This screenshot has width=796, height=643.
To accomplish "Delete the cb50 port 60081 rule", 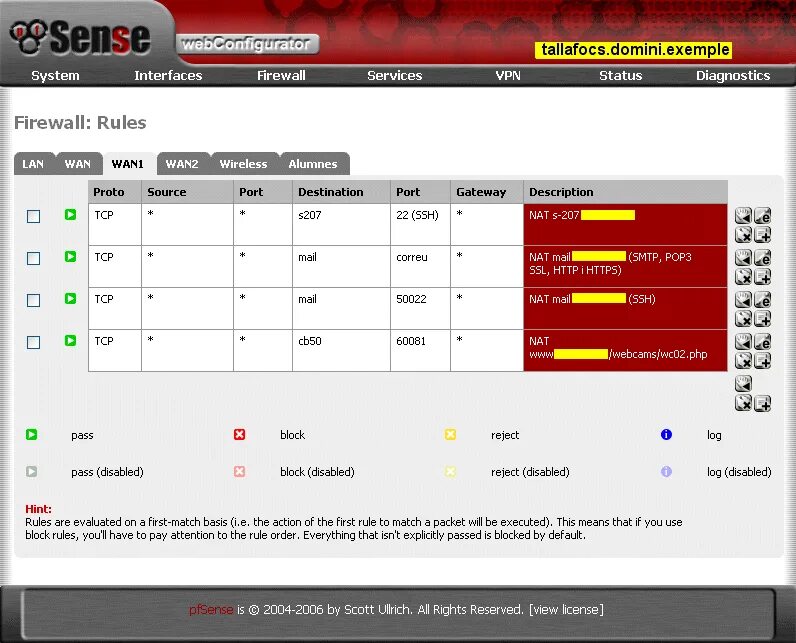I will coord(743,361).
